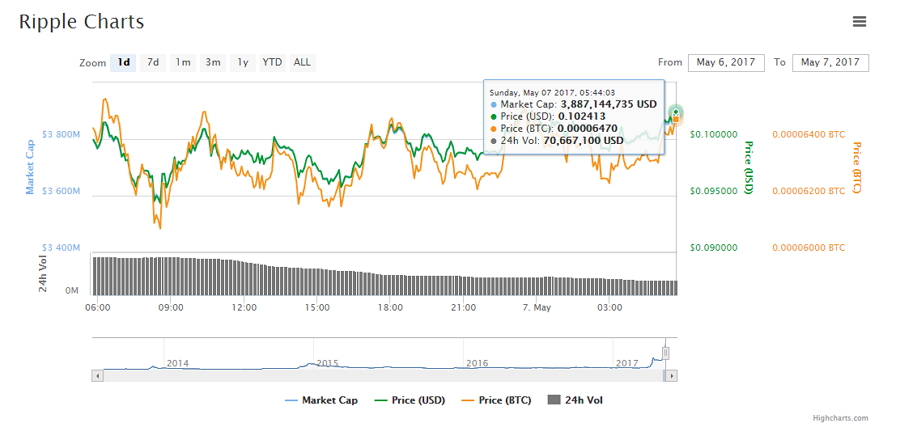
Task: Open the Highcharts.com credit link
Action: (840, 418)
